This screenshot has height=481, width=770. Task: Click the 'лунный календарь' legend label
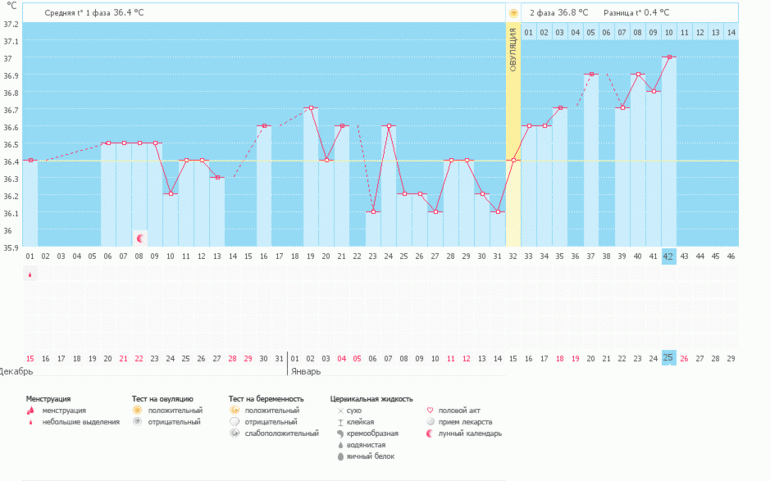(470, 433)
